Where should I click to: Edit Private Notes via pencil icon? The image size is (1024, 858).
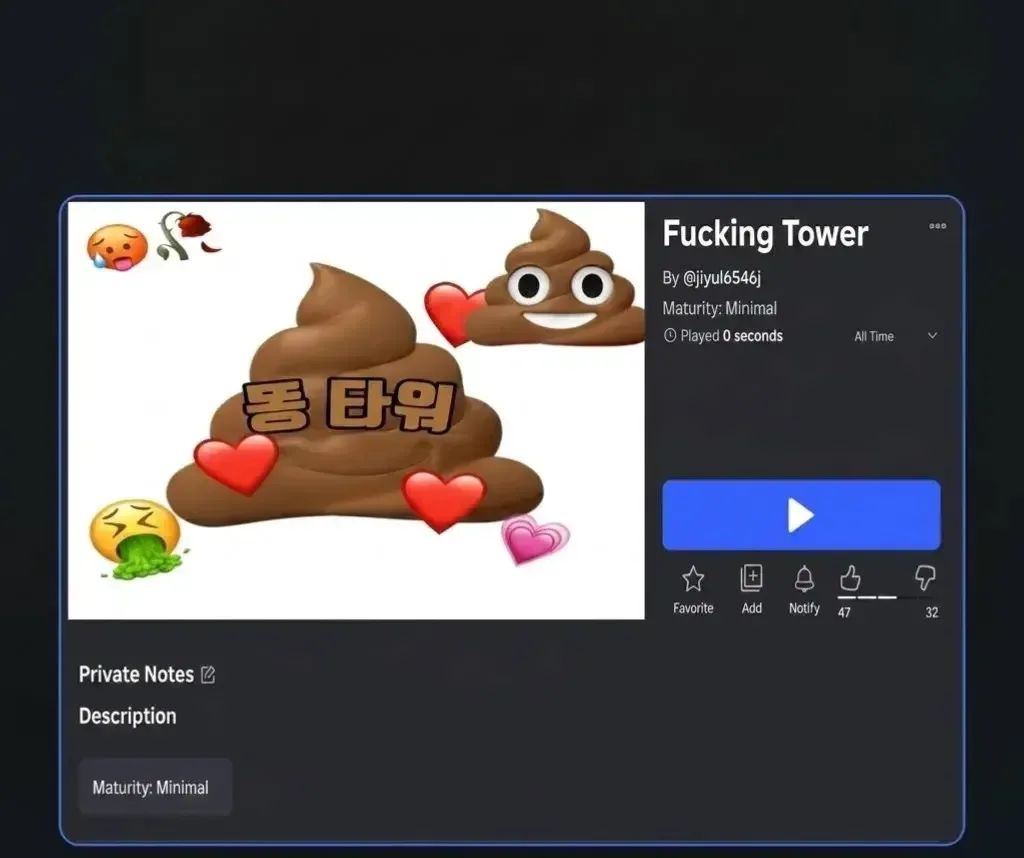(208, 675)
